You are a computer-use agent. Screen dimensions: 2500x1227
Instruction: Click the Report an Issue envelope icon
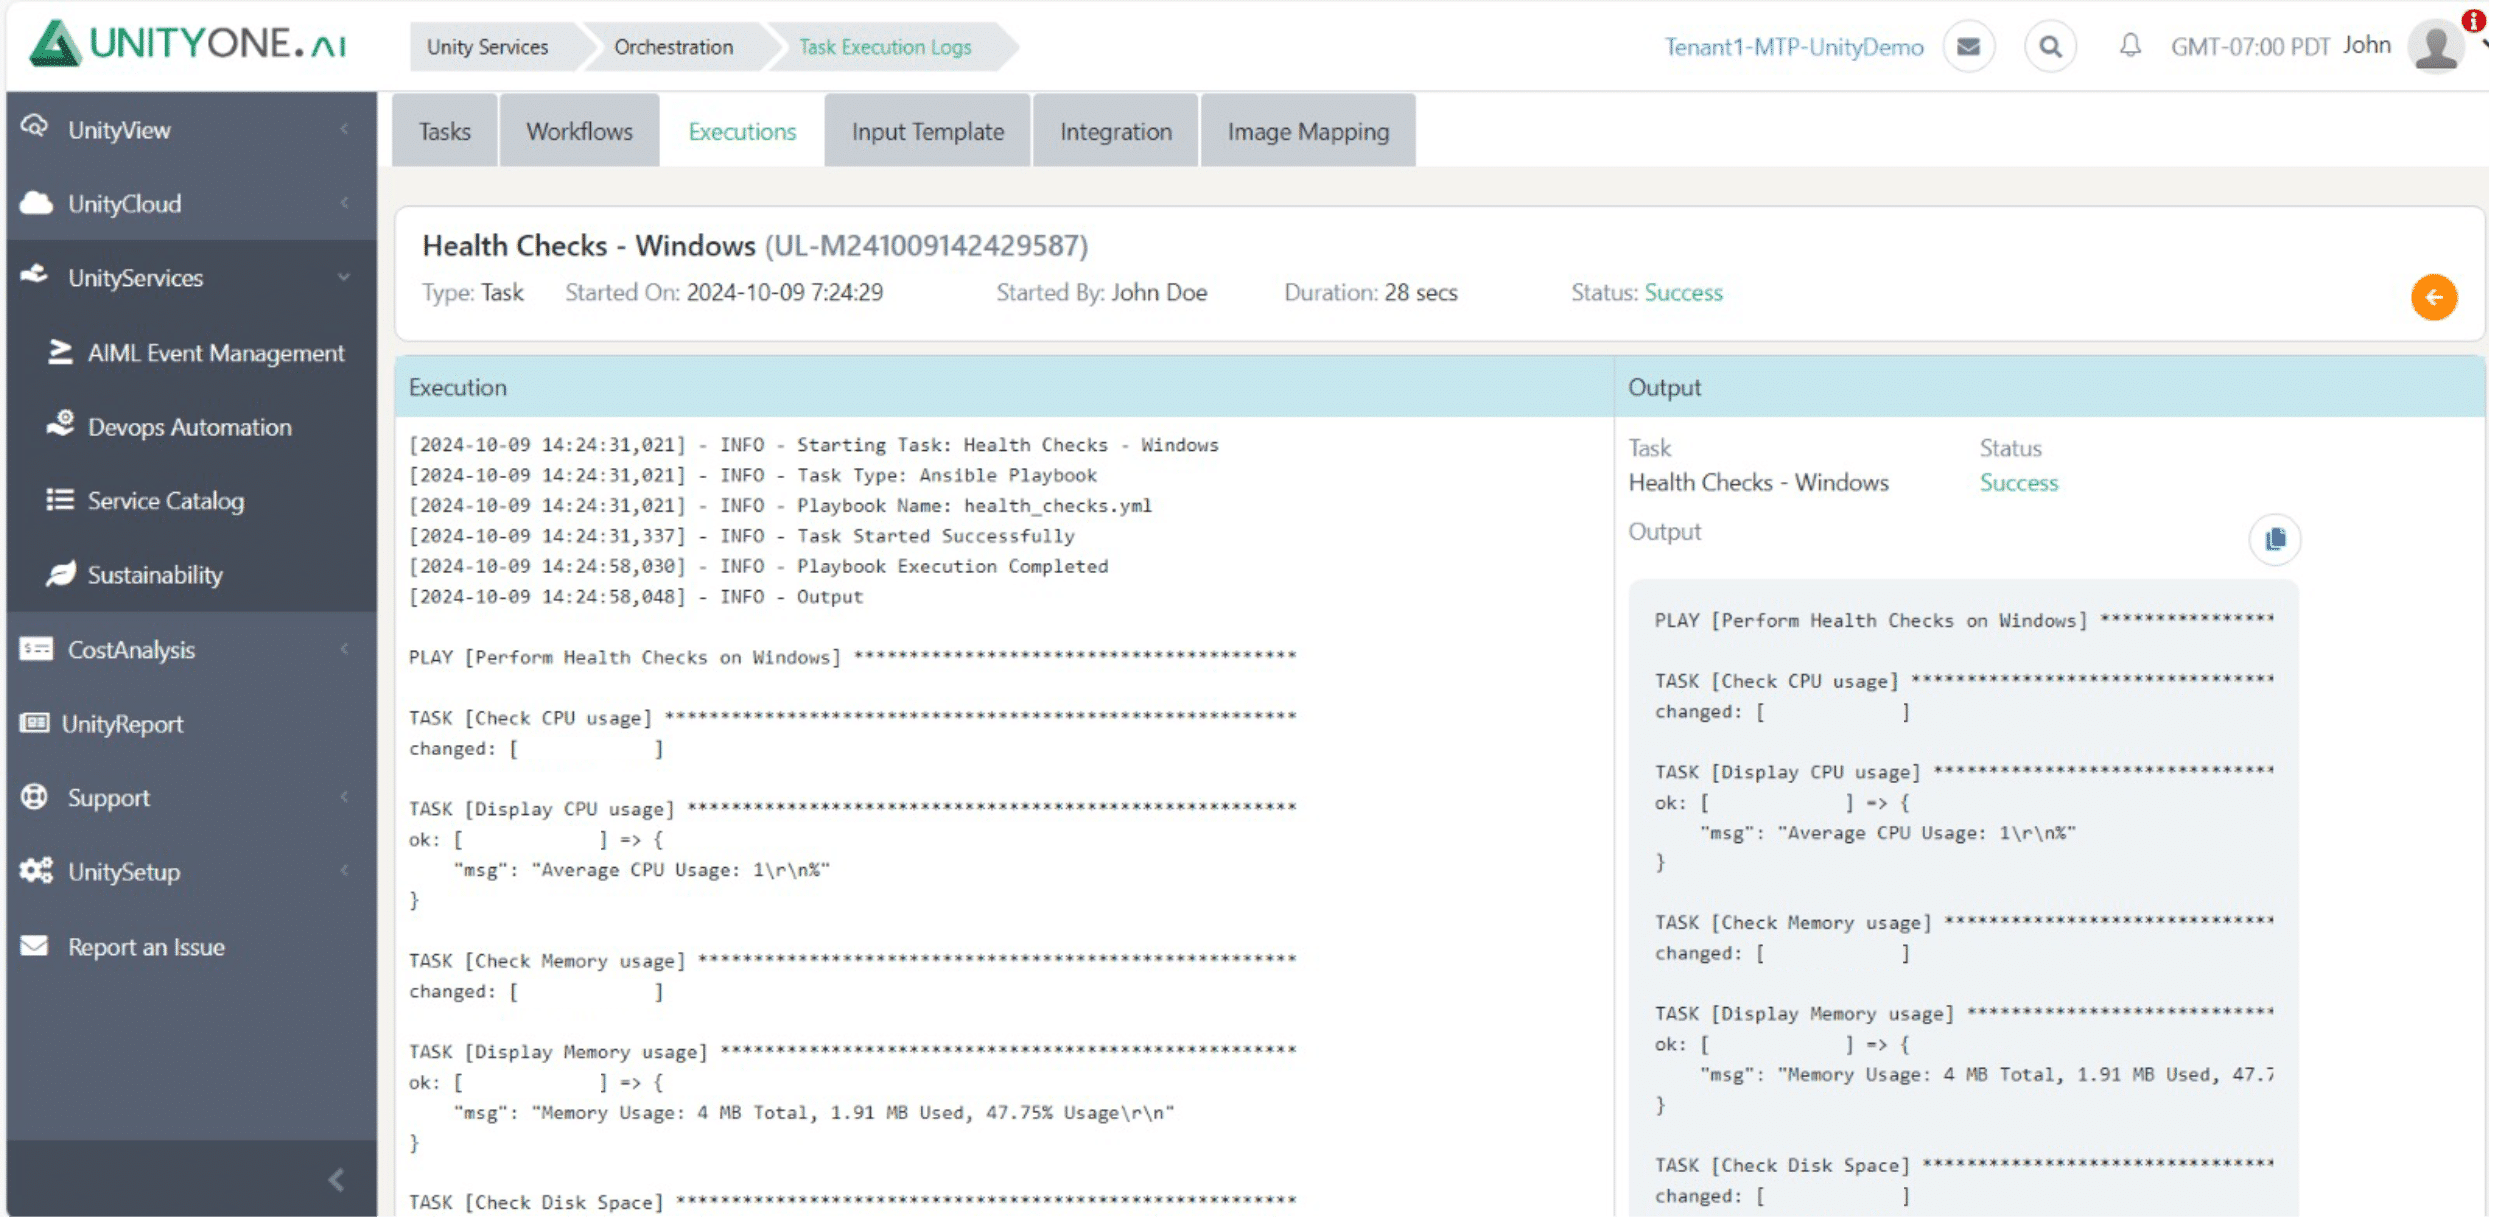pos(35,945)
